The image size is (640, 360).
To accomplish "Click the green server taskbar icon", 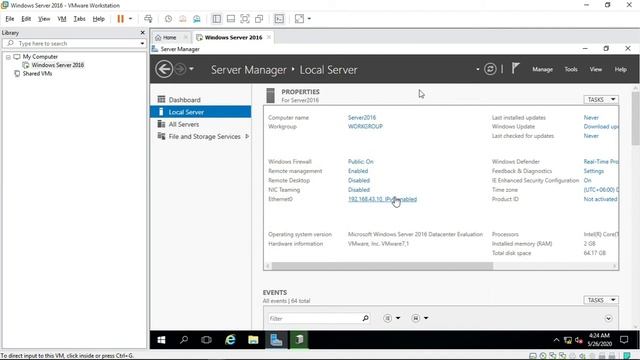I will tap(300, 340).
